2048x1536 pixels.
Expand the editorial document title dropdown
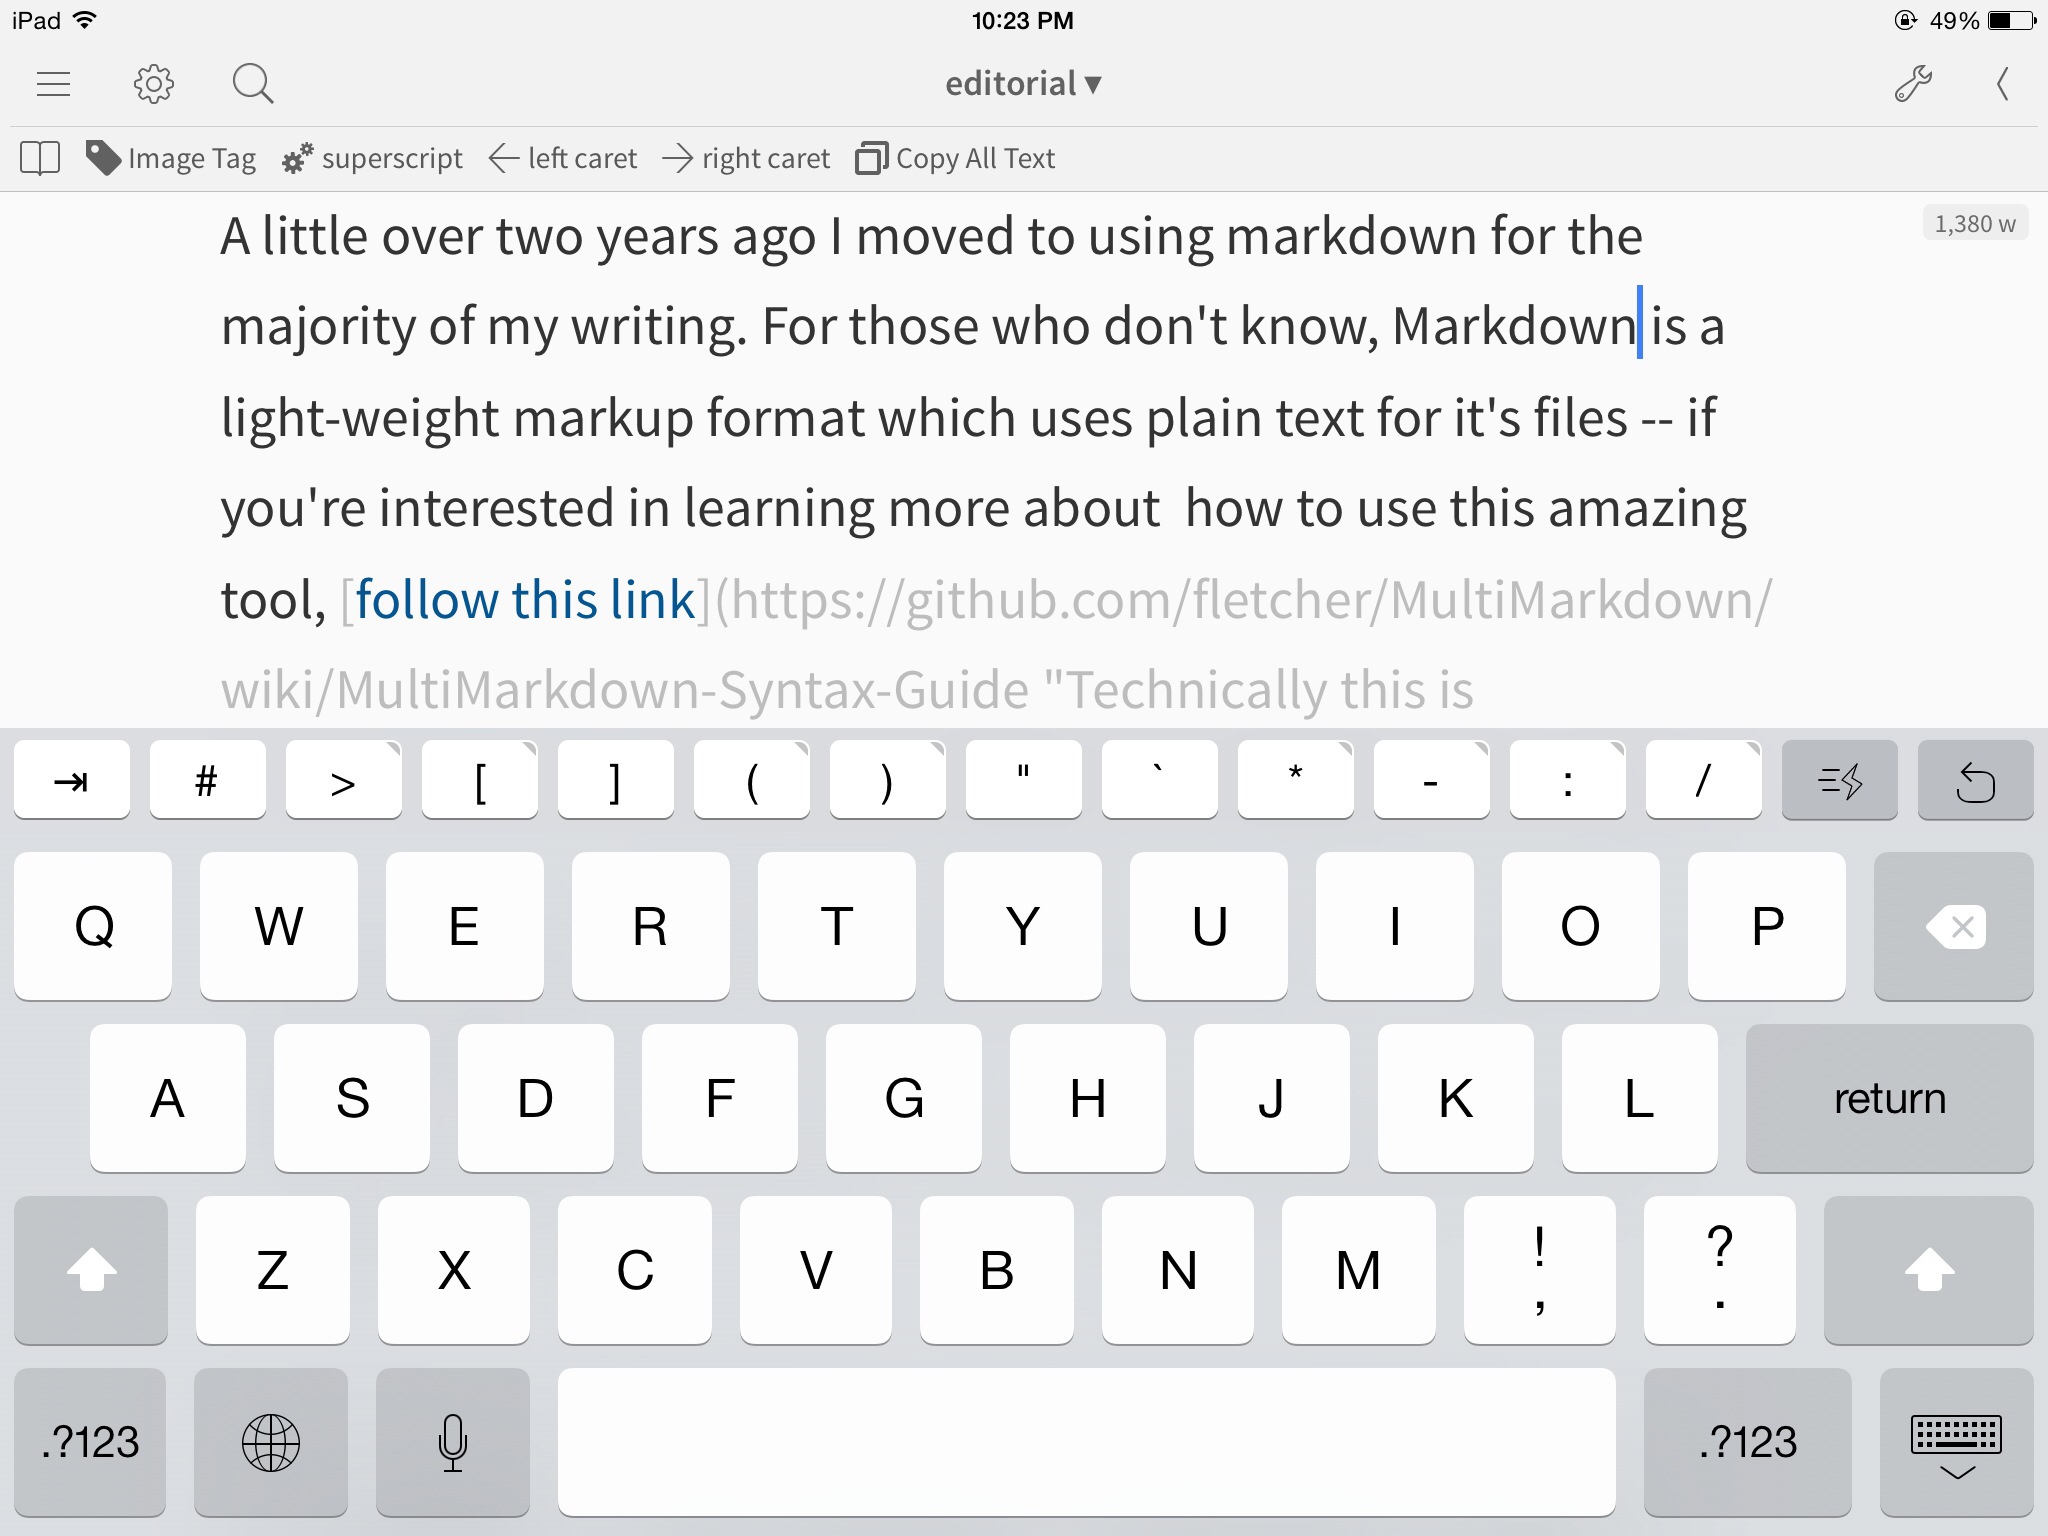click(1022, 84)
